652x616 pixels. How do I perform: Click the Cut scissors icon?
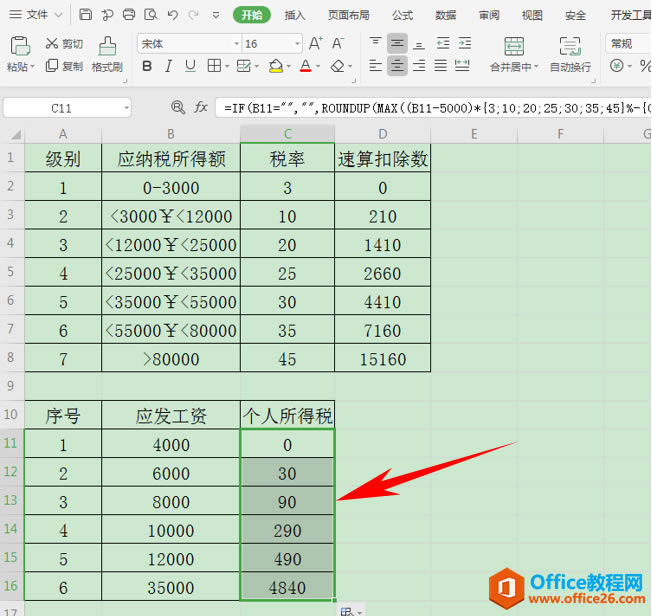click(x=52, y=43)
